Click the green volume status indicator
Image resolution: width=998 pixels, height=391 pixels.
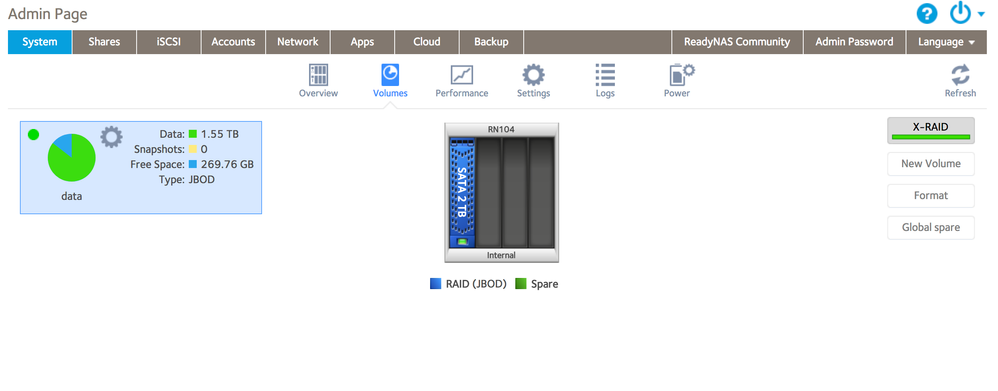tap(34, 134)
